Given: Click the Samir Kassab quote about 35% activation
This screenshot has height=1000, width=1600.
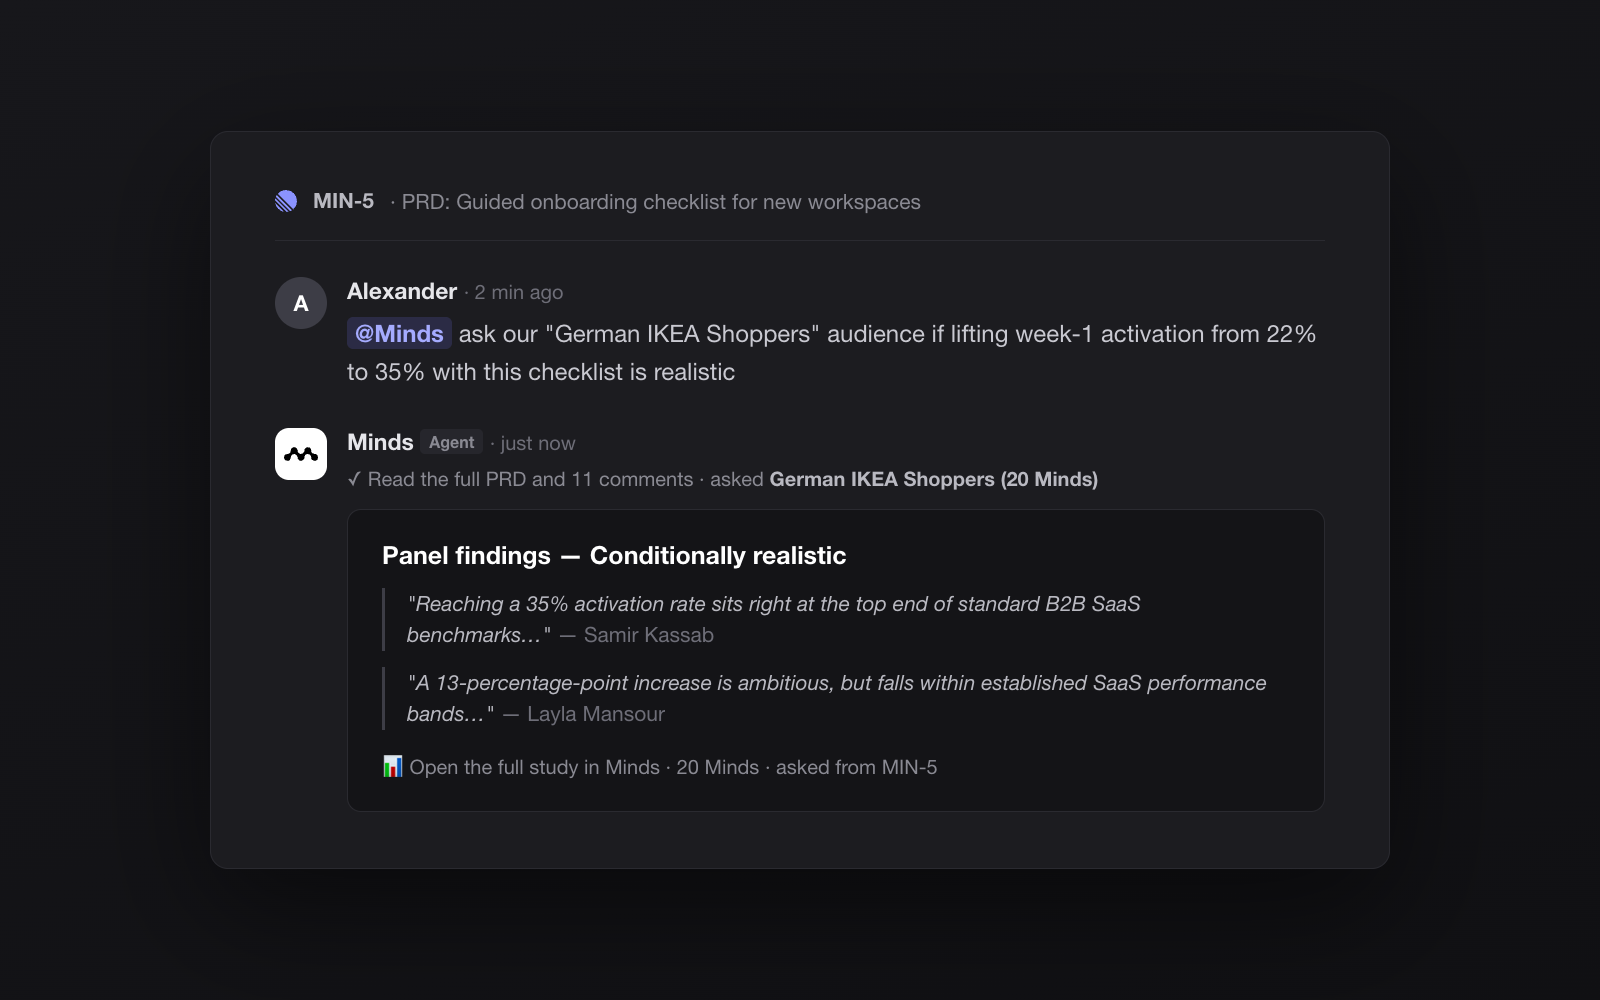Looking at the screenshot, I should (774, 619).
